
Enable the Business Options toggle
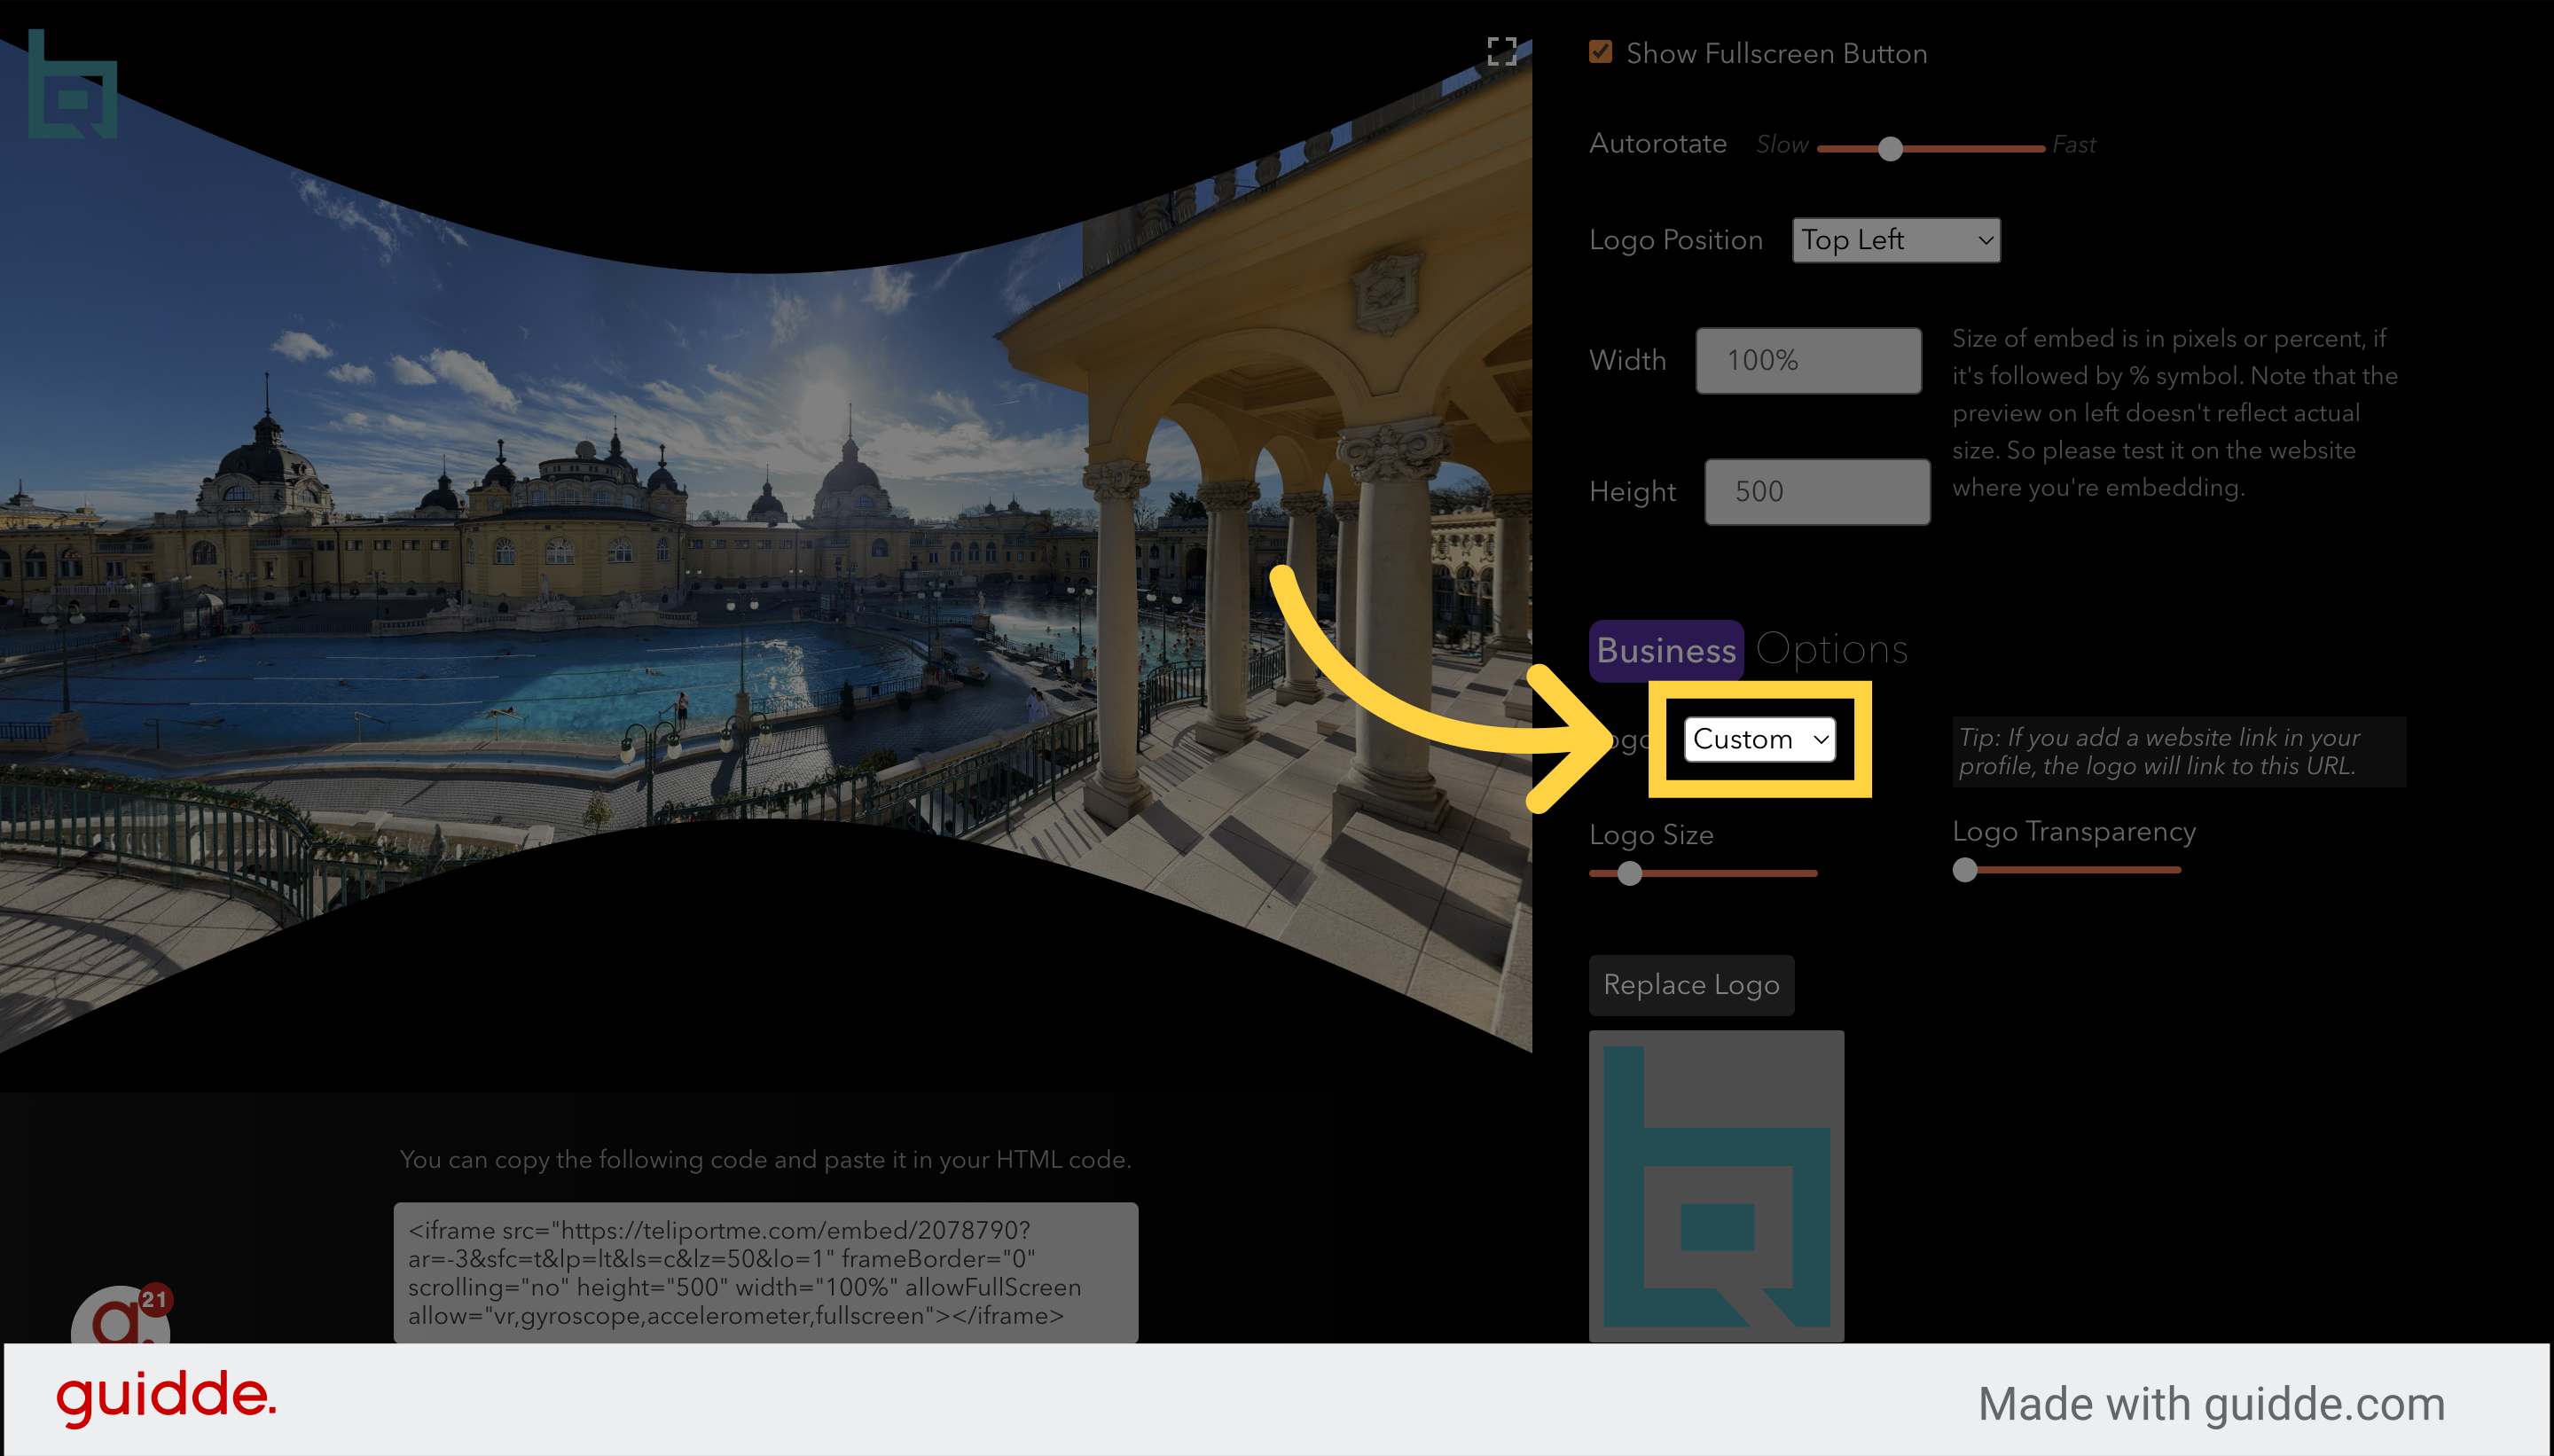pos(1665,649)
